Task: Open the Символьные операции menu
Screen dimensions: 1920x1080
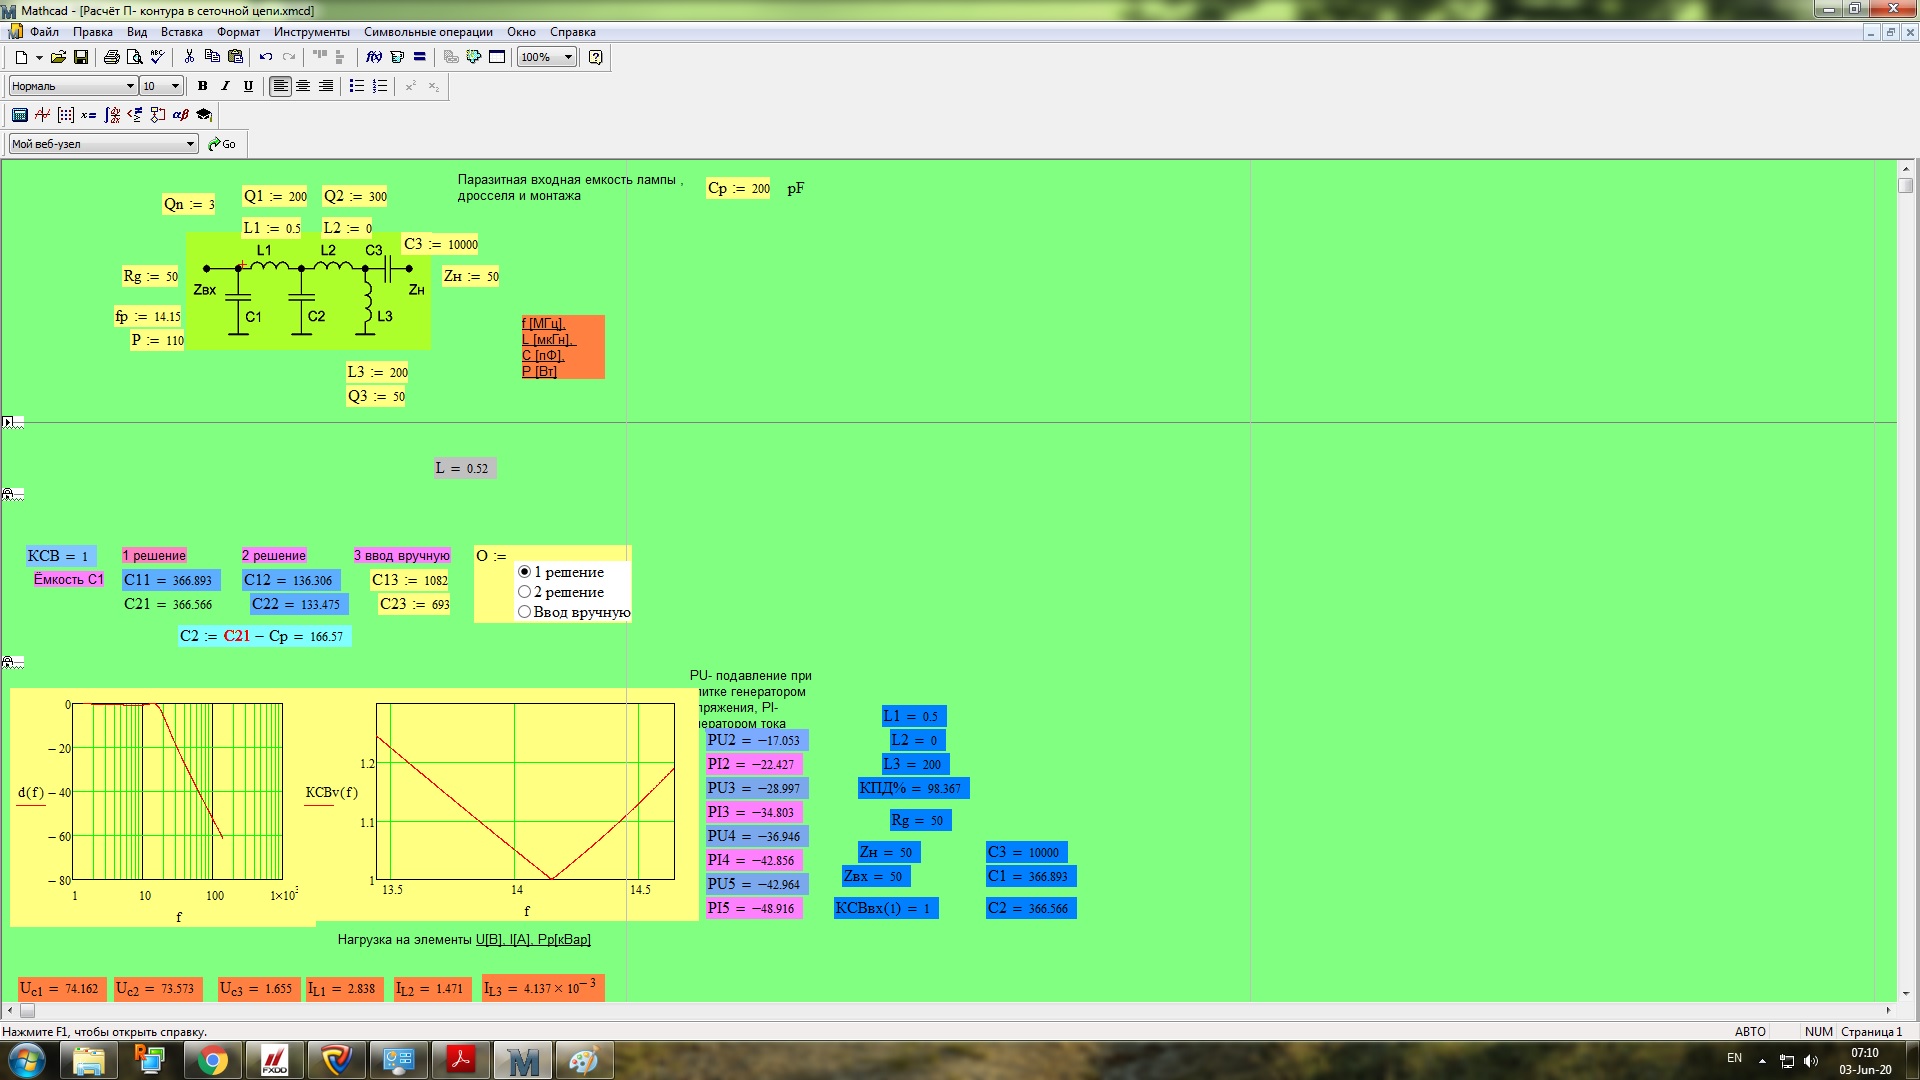Action: [428, 32]
